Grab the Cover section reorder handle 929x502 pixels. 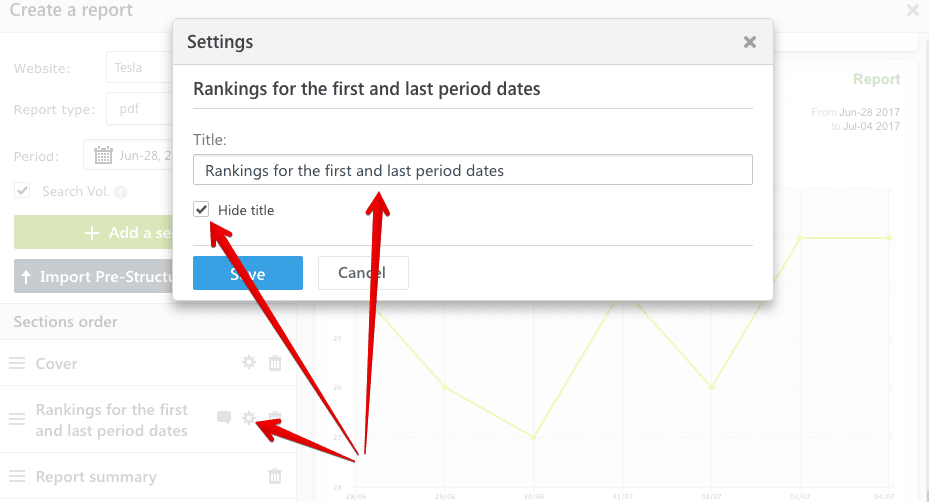(17, 363)
